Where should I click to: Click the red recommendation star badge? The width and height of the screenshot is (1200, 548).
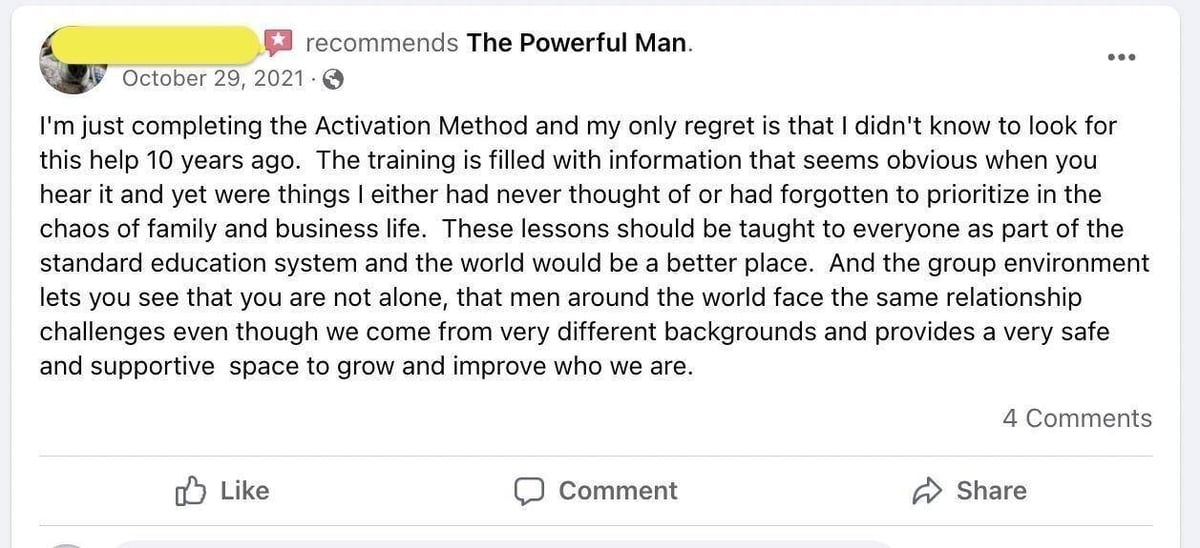(x=279, y=42)
